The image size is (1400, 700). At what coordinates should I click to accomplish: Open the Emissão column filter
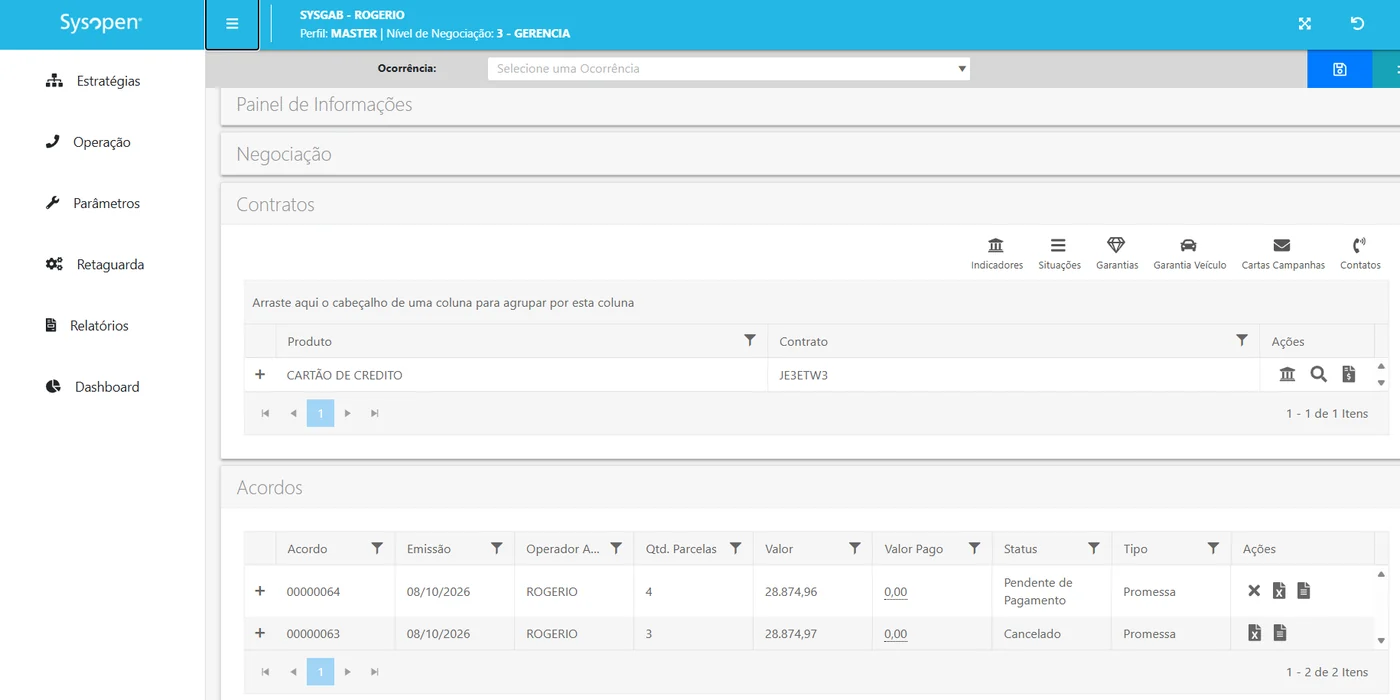[497, 549]
